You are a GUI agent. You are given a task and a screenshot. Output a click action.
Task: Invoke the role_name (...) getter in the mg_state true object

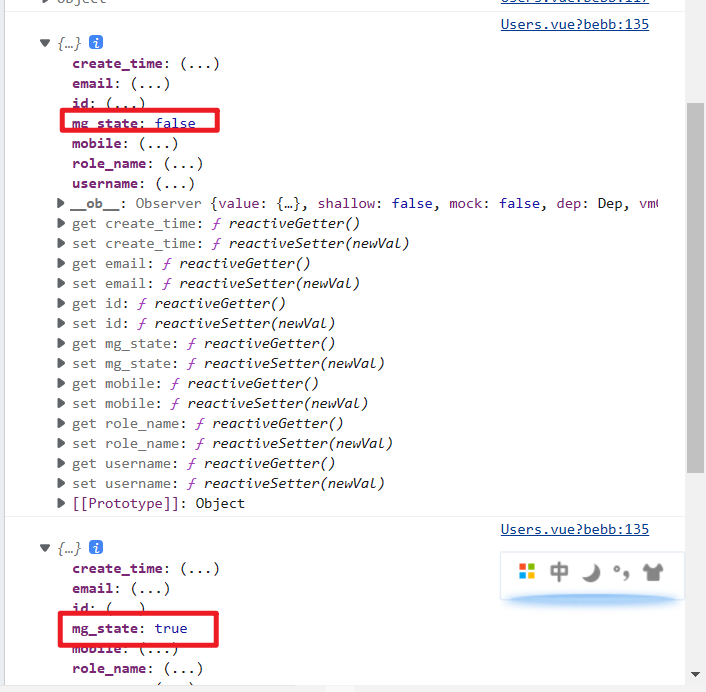(x=183, y=669)
